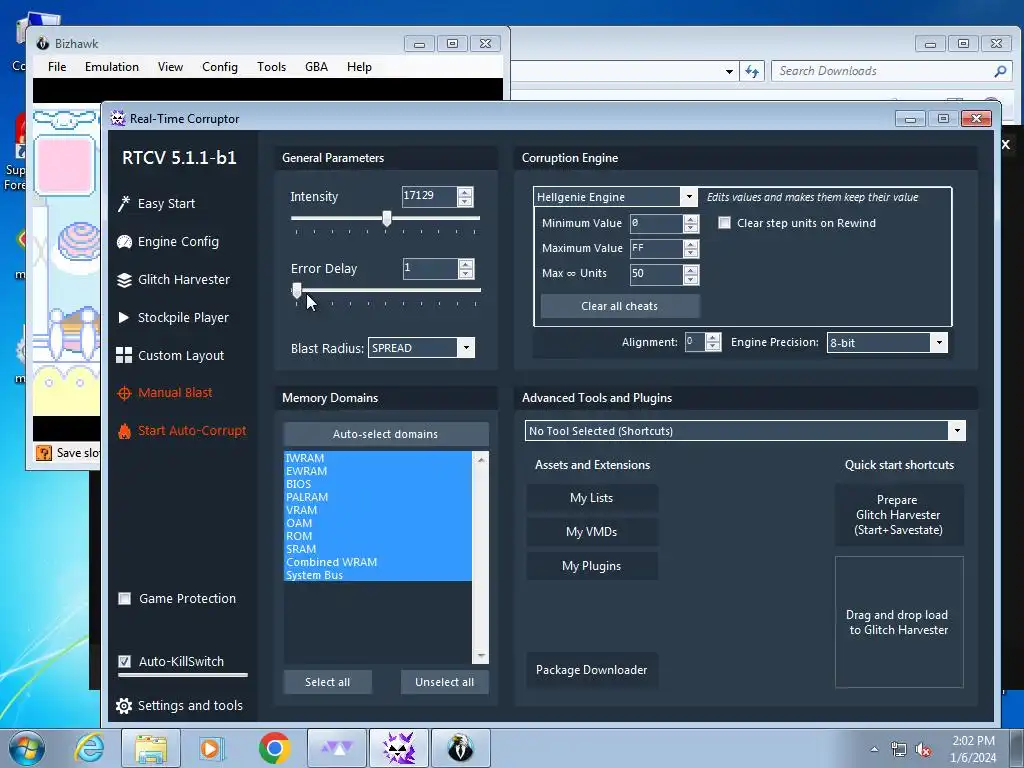Decrease the Maximum Value spinner
This screenshot has height=768, width=1024.
tap(691, 253)
